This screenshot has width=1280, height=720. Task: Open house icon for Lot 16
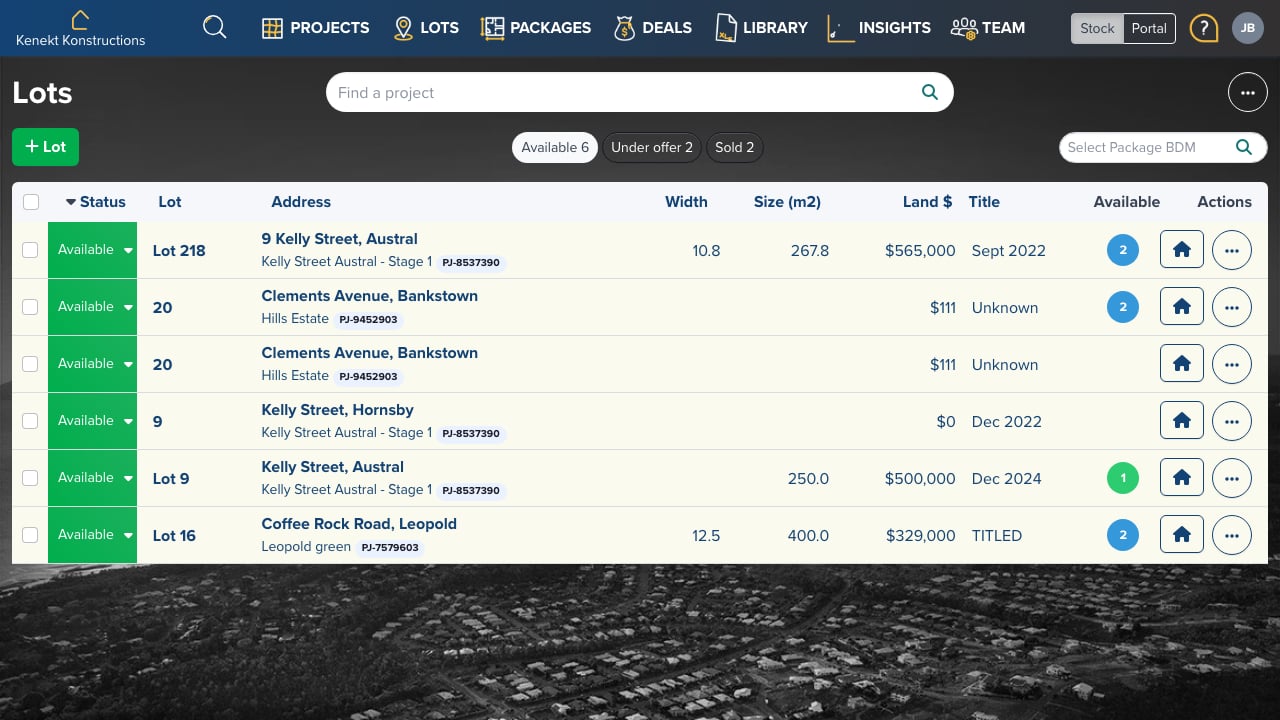[x=1181, y=535]
